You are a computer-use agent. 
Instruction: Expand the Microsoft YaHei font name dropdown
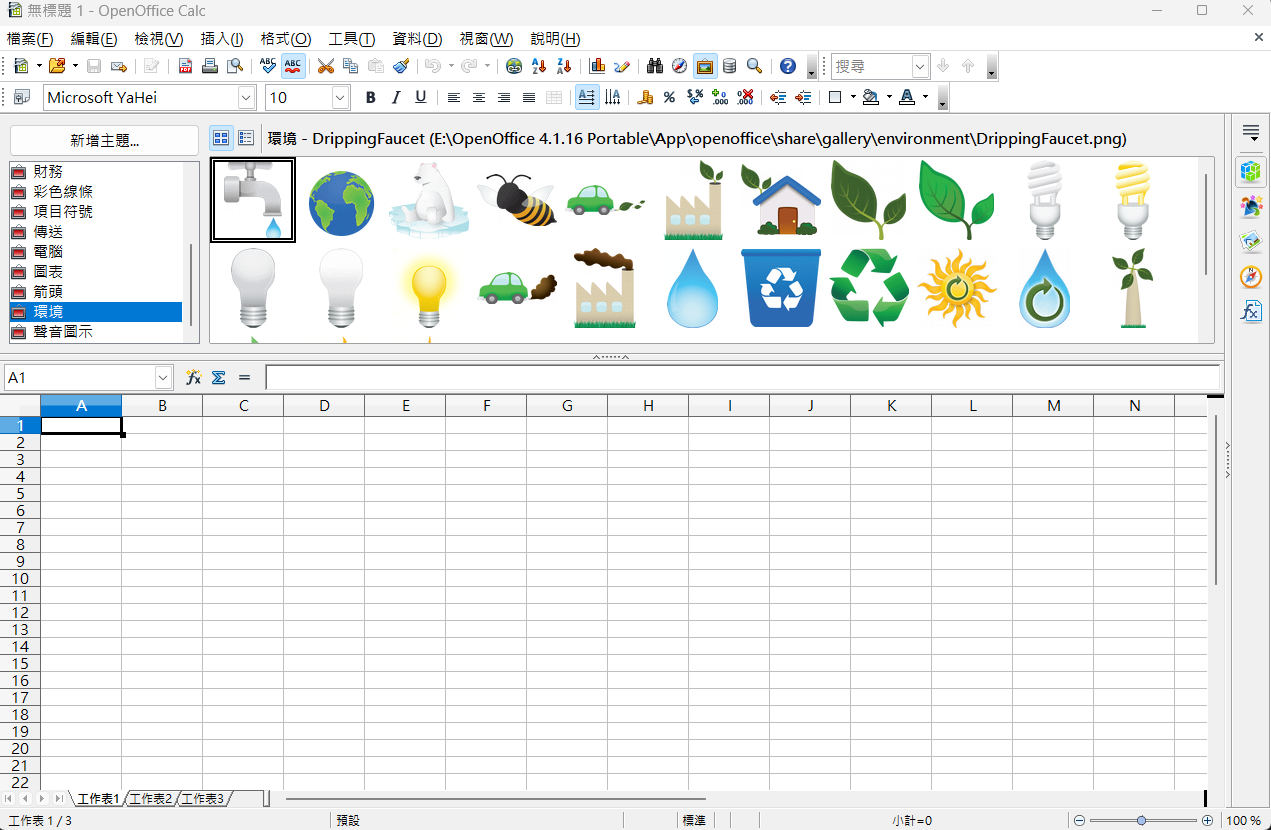click(x=246, y=98)
